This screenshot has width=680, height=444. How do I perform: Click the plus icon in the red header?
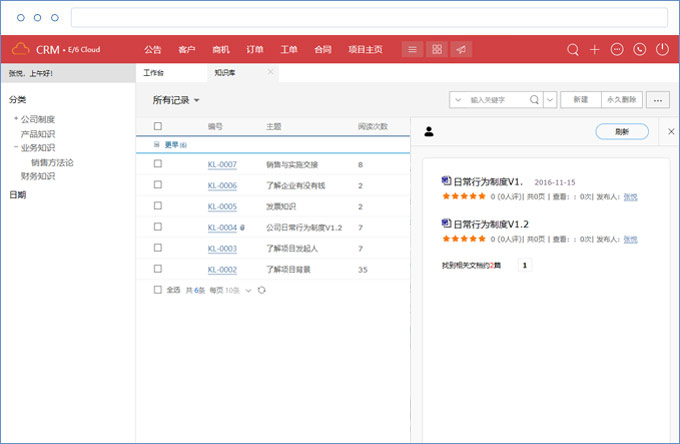(x=595, y=49)
